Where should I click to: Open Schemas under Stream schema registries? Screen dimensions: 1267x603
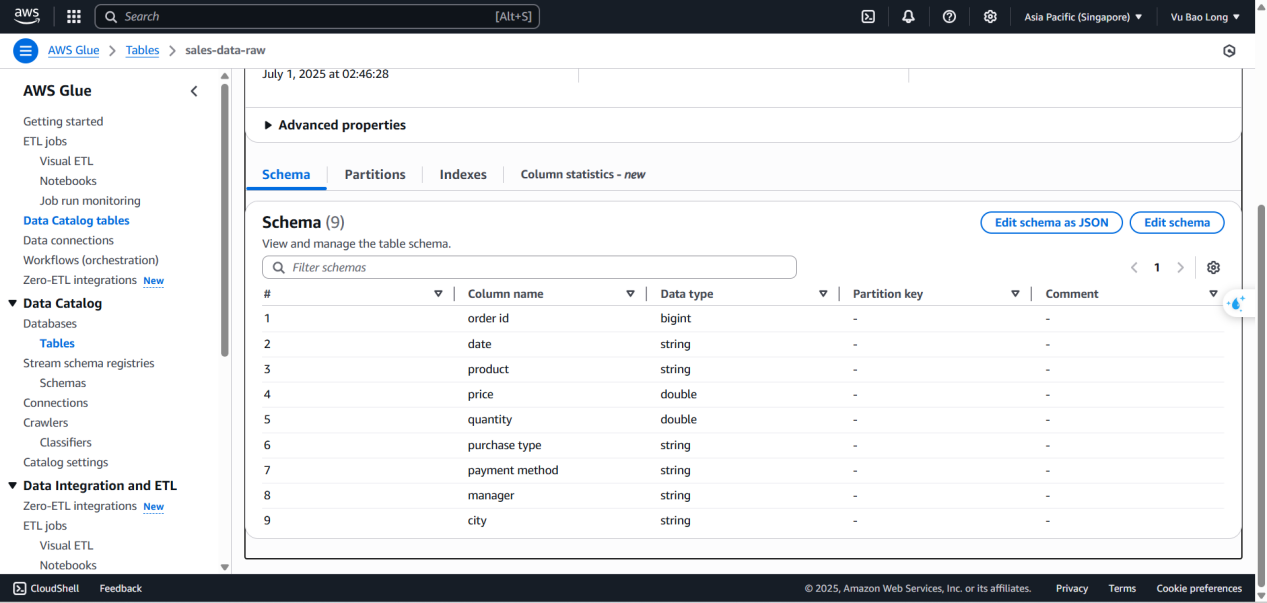coord(63,383)
